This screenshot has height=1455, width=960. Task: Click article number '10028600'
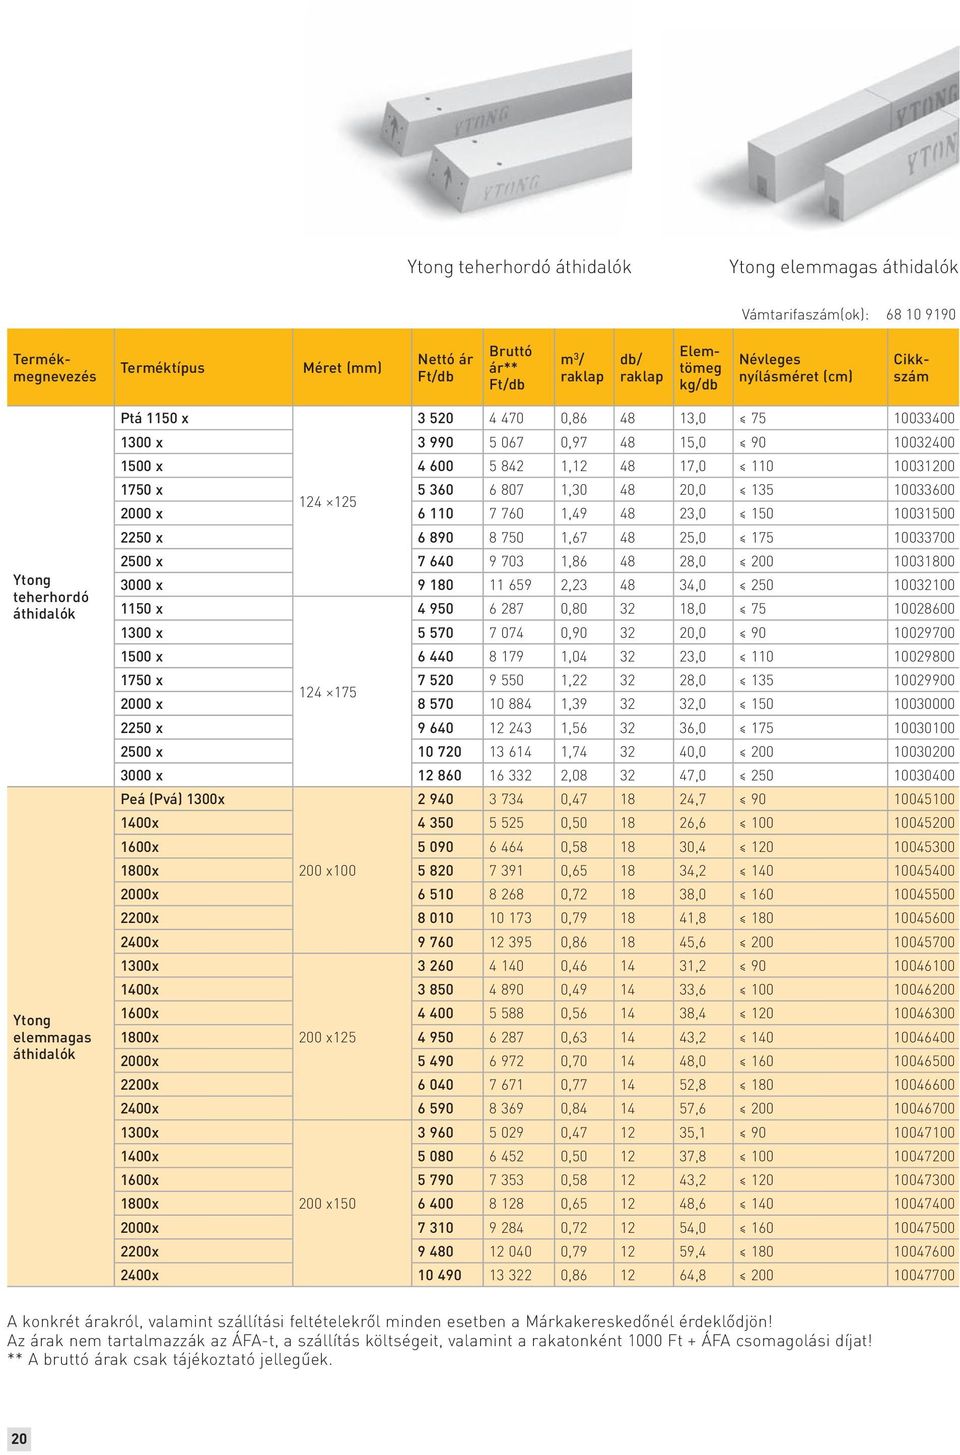[924, 608]
